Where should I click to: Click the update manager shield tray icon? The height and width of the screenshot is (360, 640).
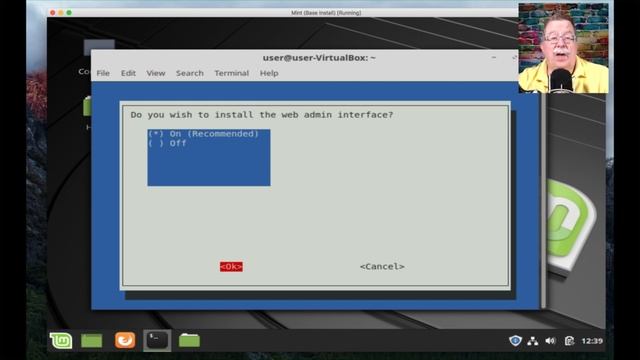515,340
